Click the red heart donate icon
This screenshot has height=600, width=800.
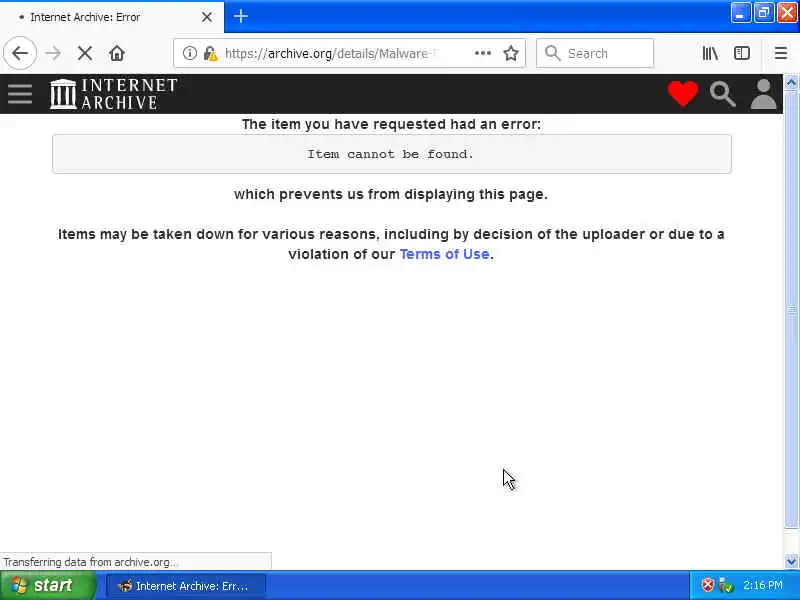point(683,94)
